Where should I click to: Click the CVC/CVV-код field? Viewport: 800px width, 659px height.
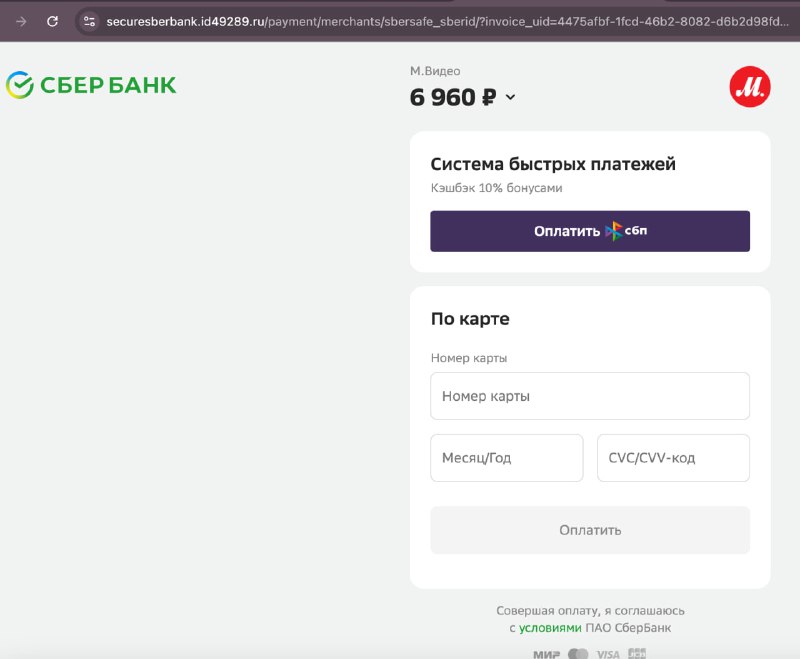pyautogui.click(x=673, y=458)
